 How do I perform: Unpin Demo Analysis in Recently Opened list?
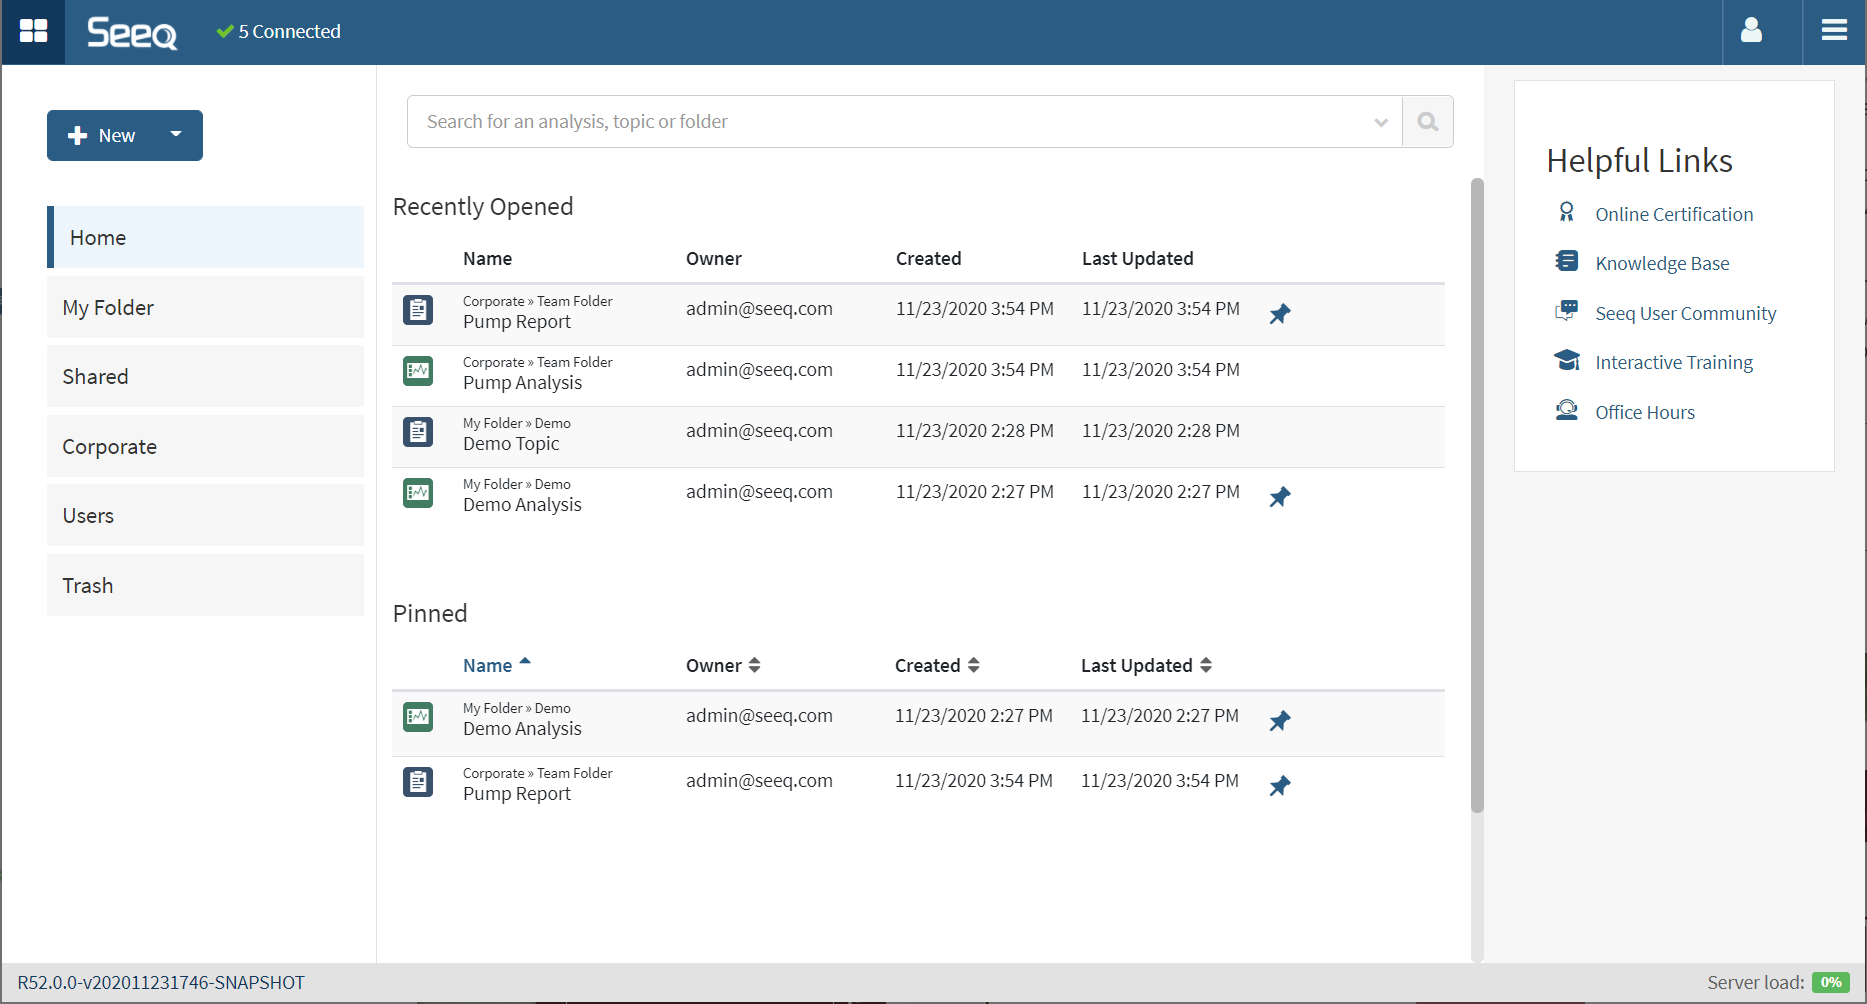[1279, 497]
